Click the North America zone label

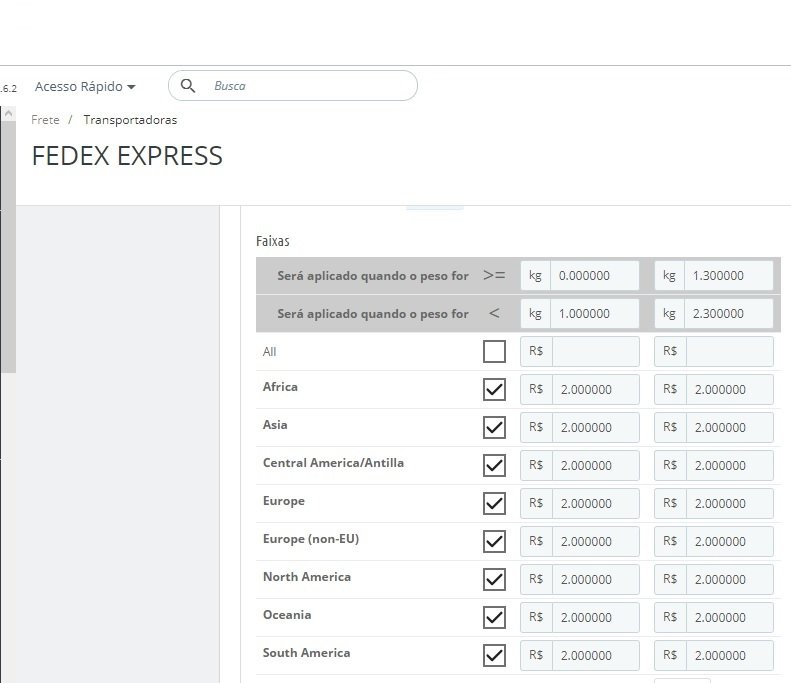307,577
